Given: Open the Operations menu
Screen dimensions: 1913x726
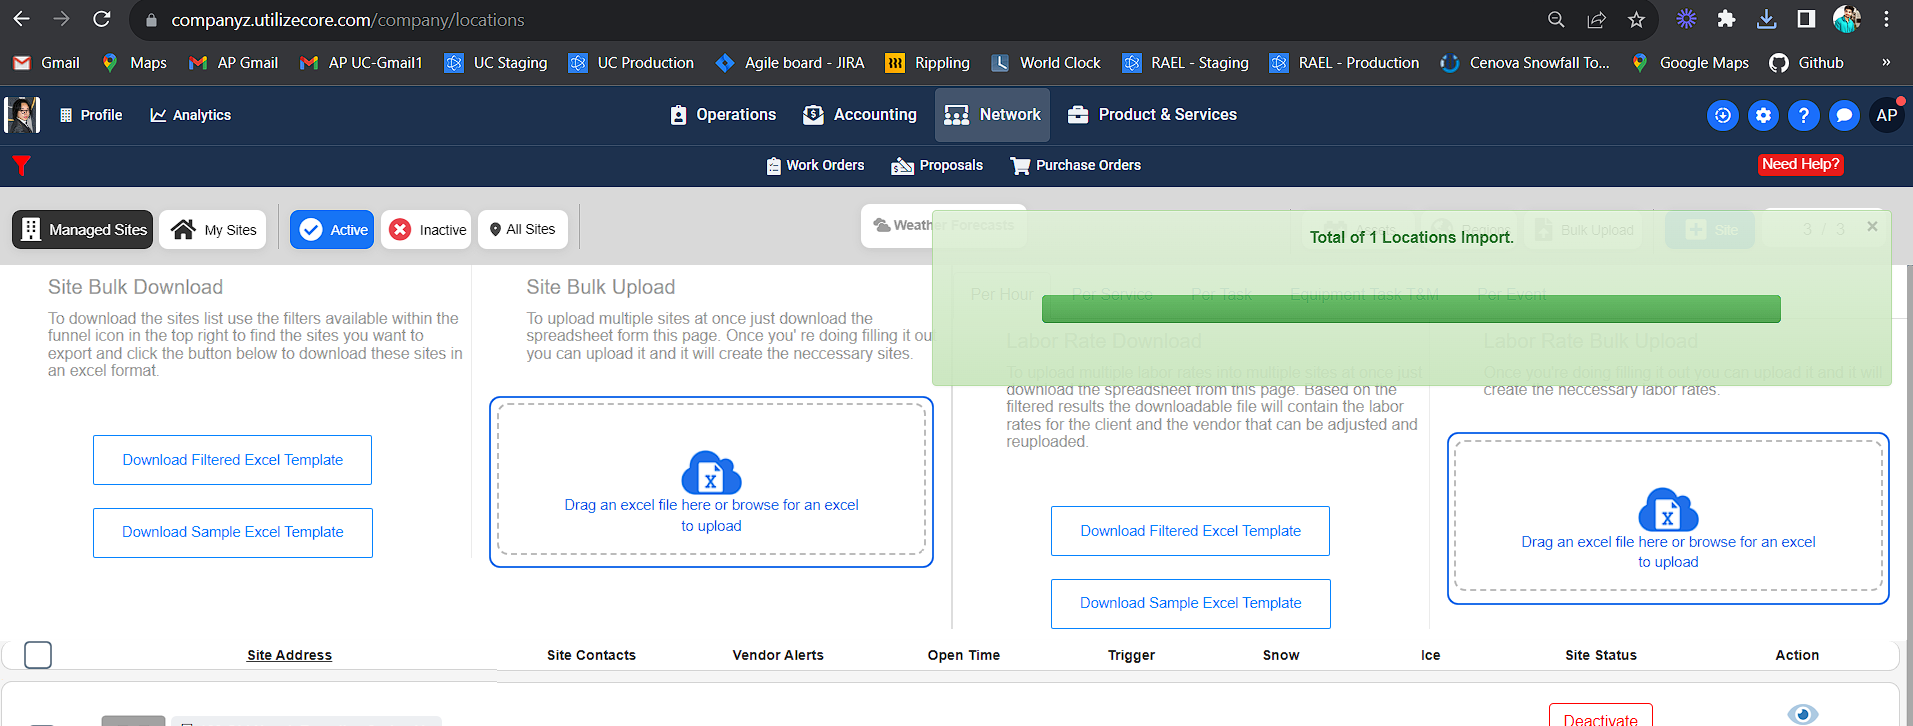Looking at the screenshot, I should tap(723, 115).
